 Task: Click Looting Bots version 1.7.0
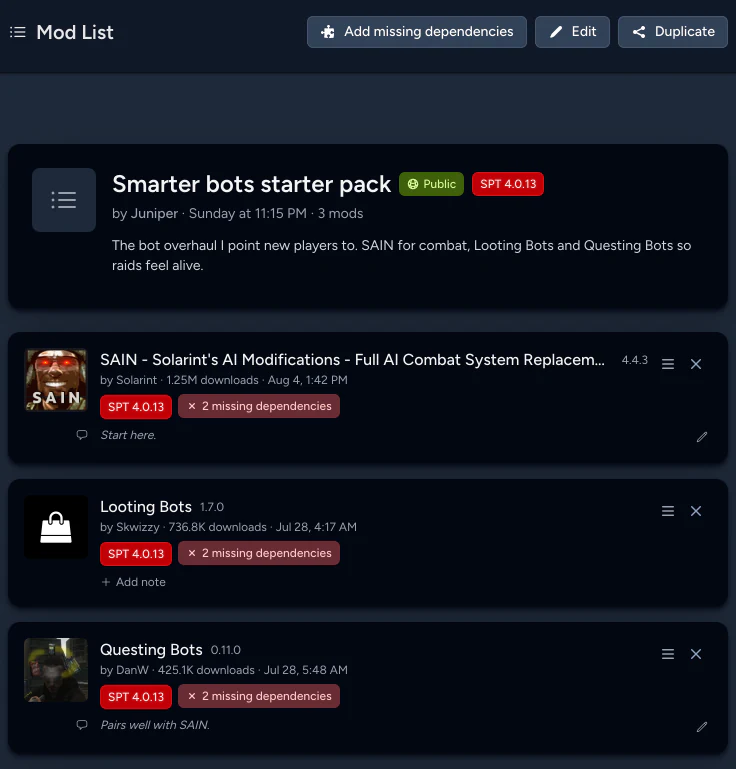point(212,507)
